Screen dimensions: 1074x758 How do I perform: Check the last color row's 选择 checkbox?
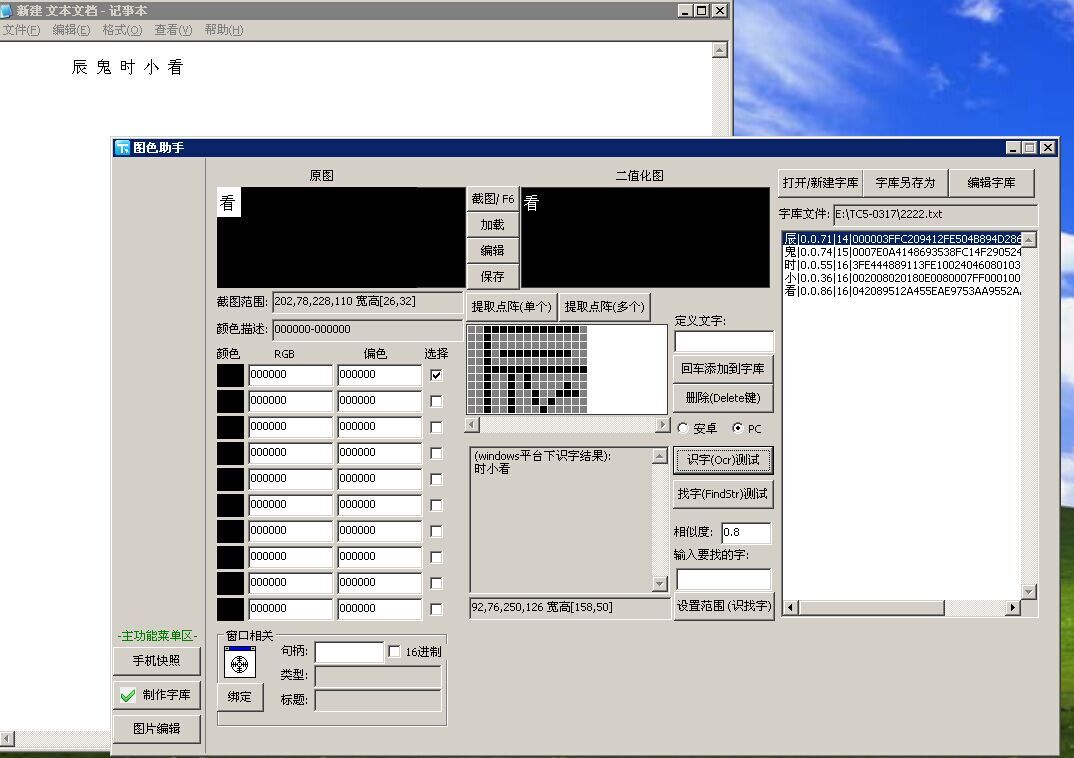click(436, 609)
